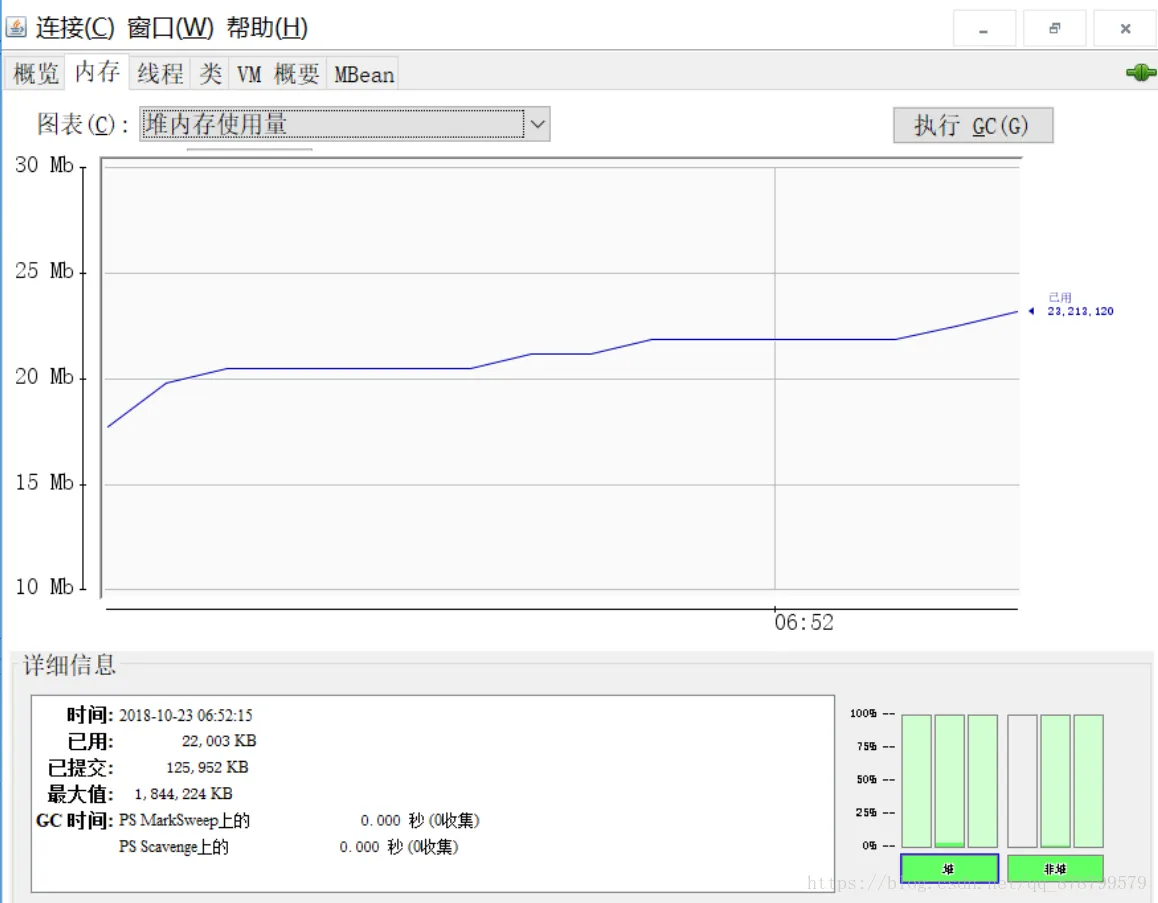This screenshot has width=1158, height=903.
Task: Toggle the 堆 heap button
Action: click(949, 868)
